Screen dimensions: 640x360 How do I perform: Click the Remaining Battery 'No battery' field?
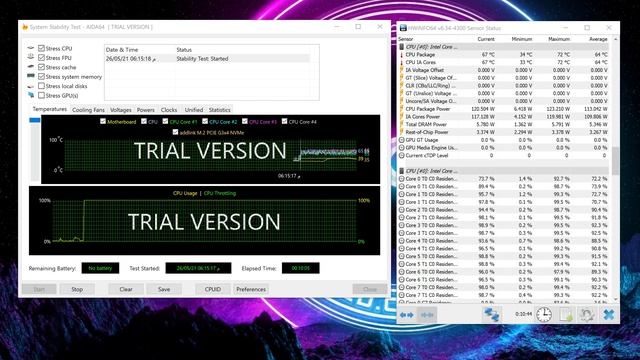coord(100,268)
